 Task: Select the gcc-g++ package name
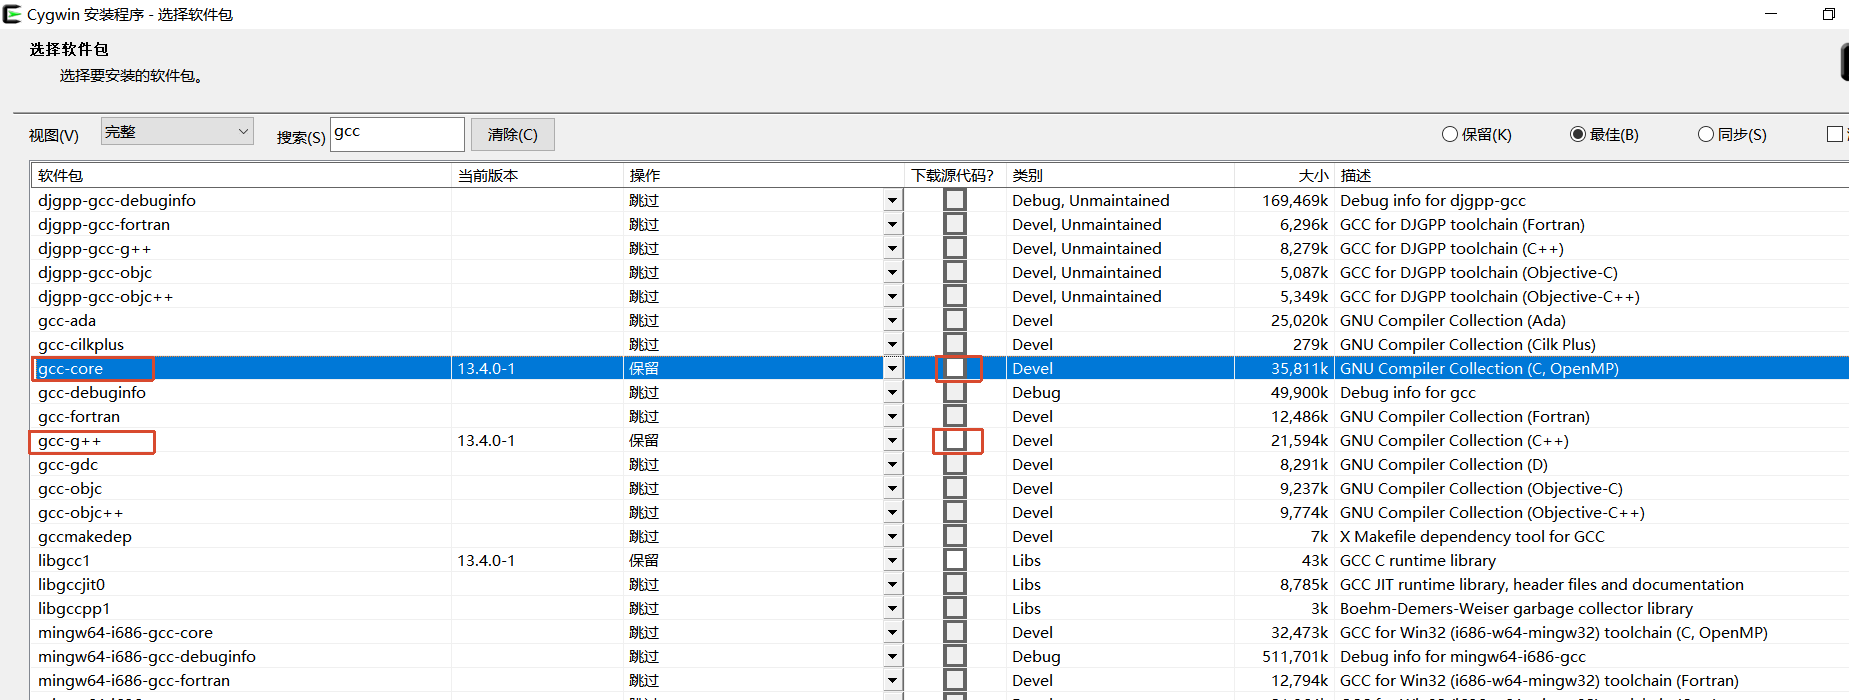tap(69, 441)
